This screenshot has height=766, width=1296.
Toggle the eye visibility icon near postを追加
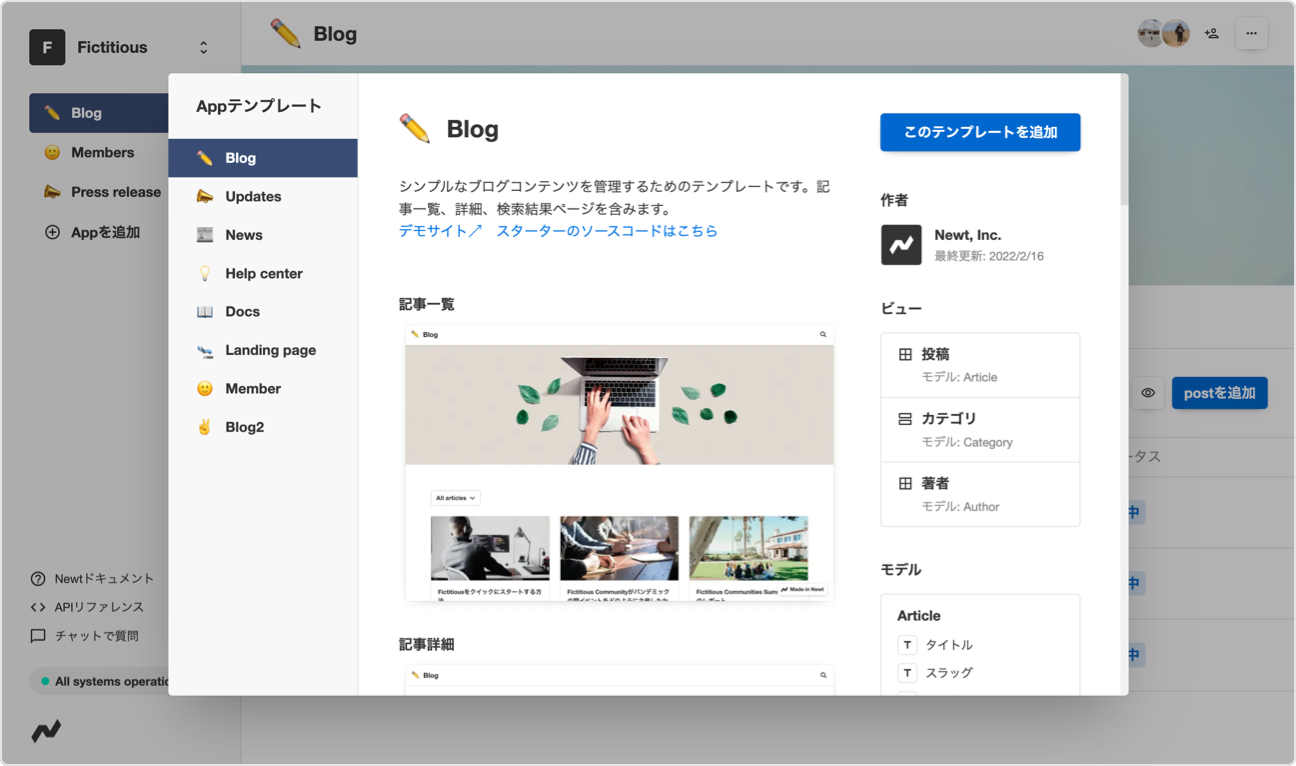1148,393
